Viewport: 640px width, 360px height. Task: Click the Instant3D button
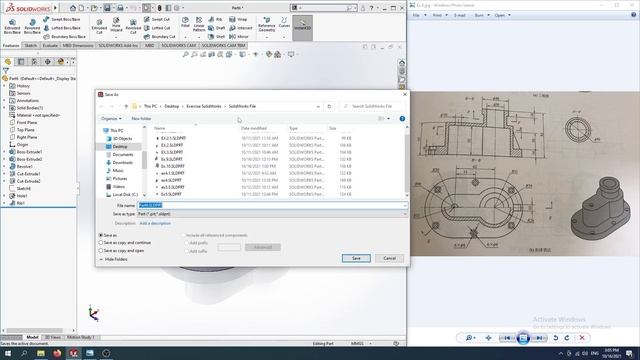(302, 28)
